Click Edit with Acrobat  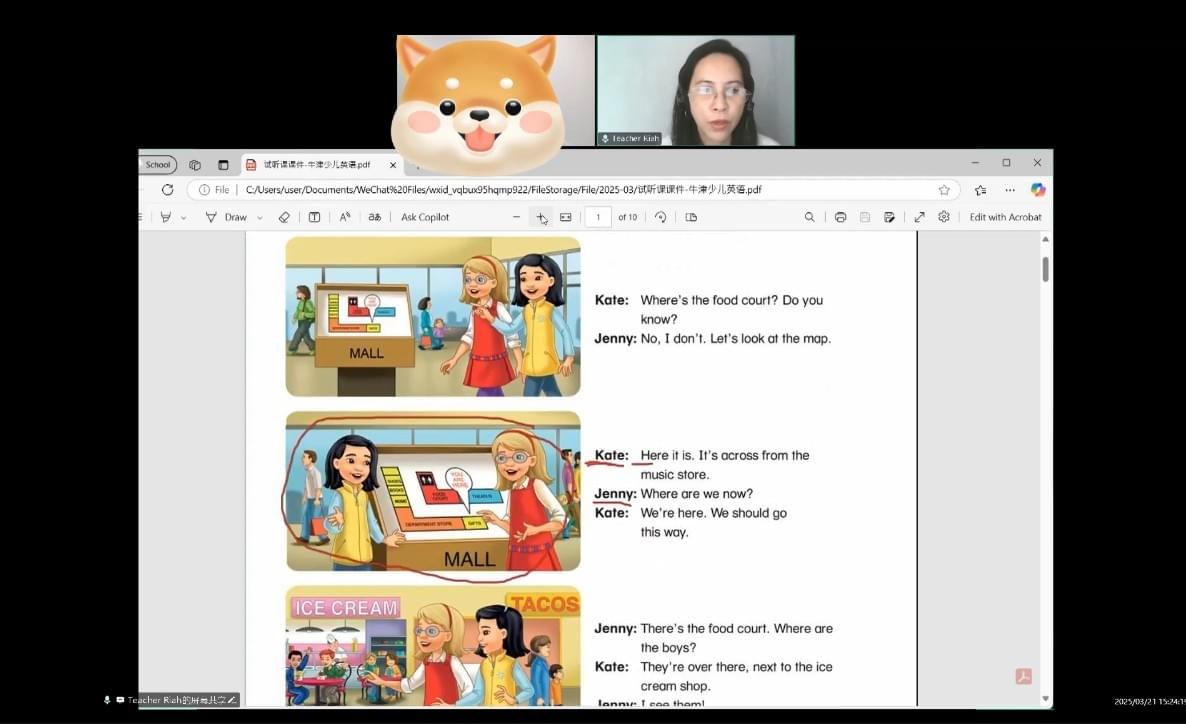coord(1005,217)
